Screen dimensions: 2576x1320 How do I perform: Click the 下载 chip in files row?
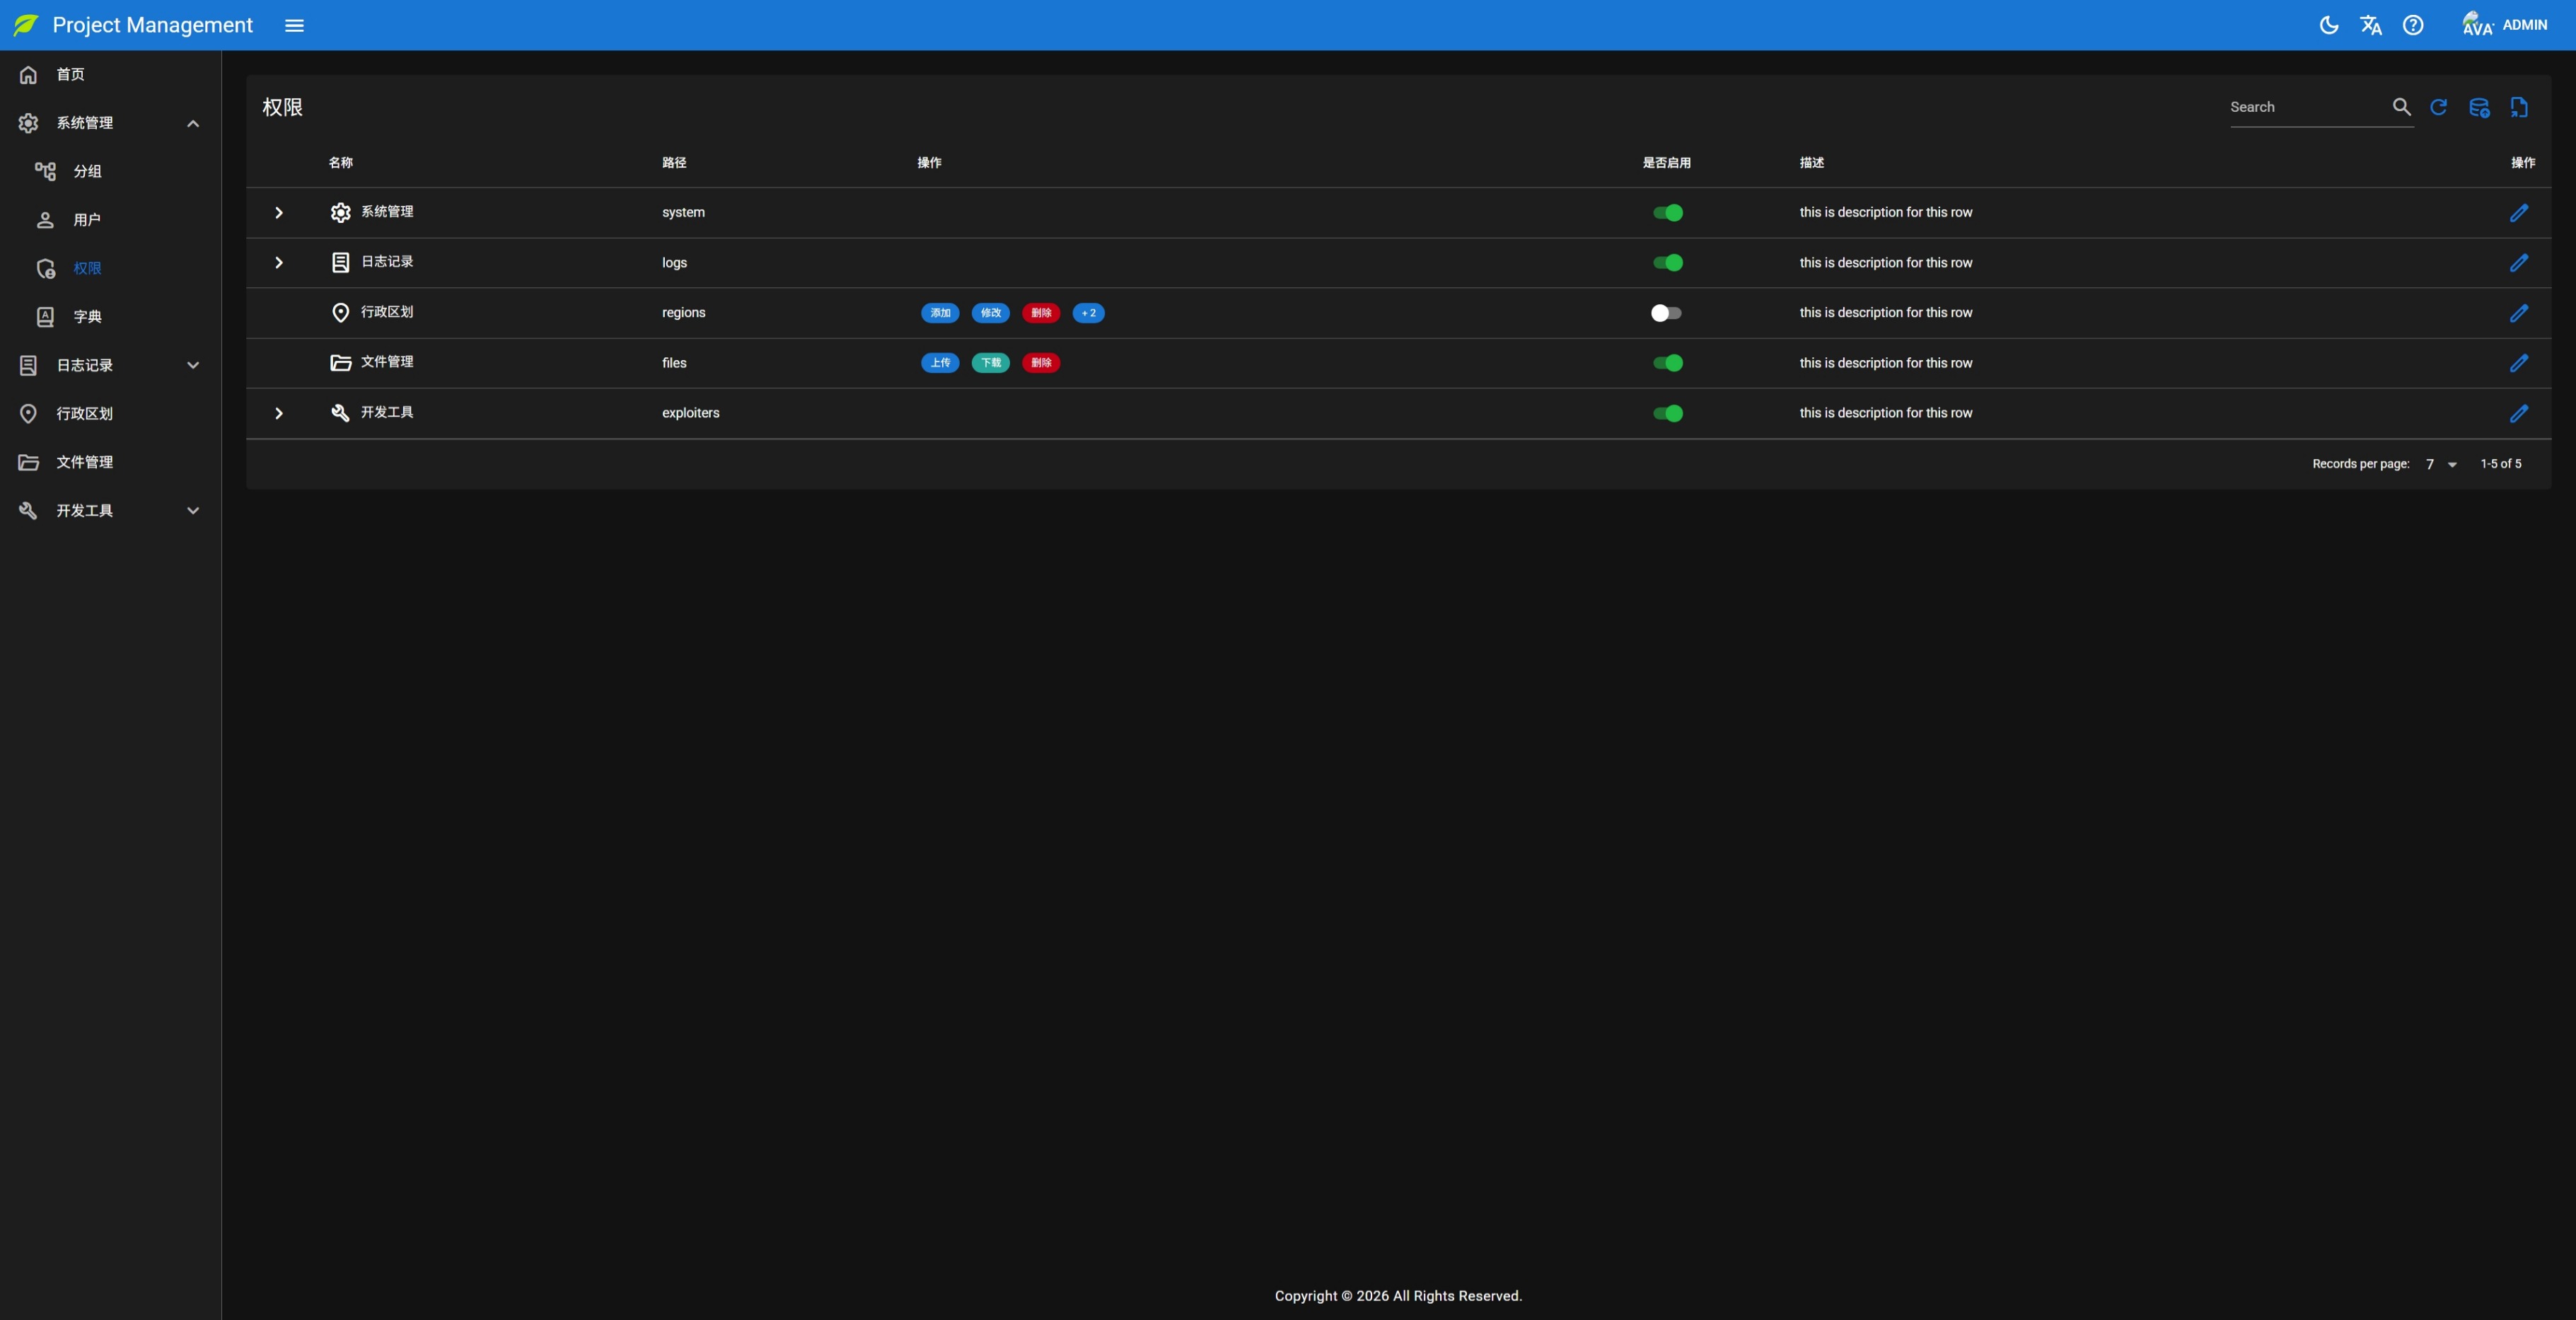(x=990, y=363)
